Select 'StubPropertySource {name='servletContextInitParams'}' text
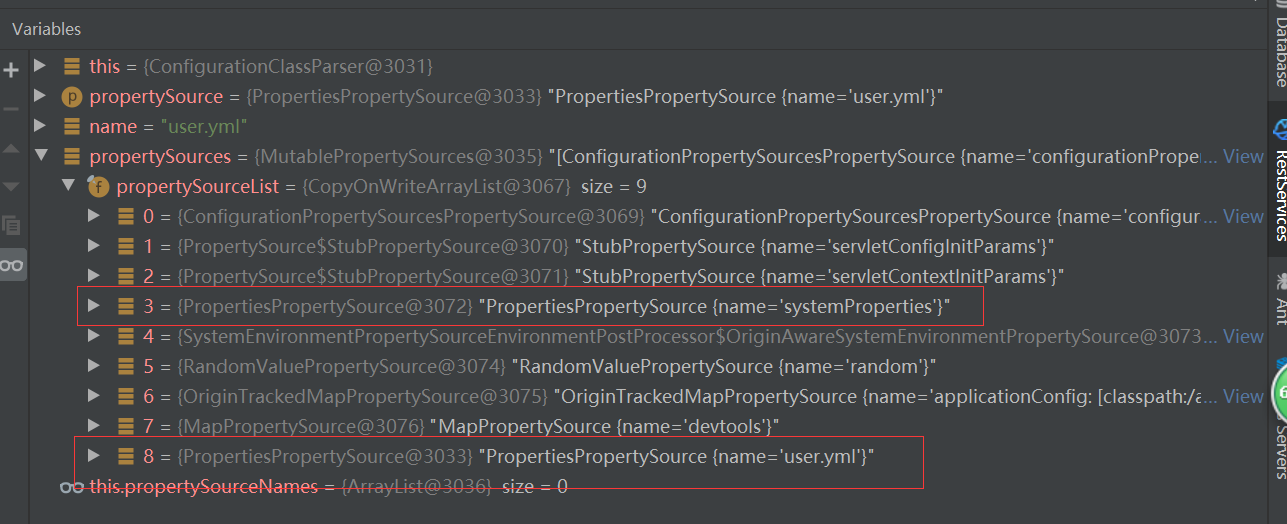This screenshot has height=524, width=1287. pos(819,276)
